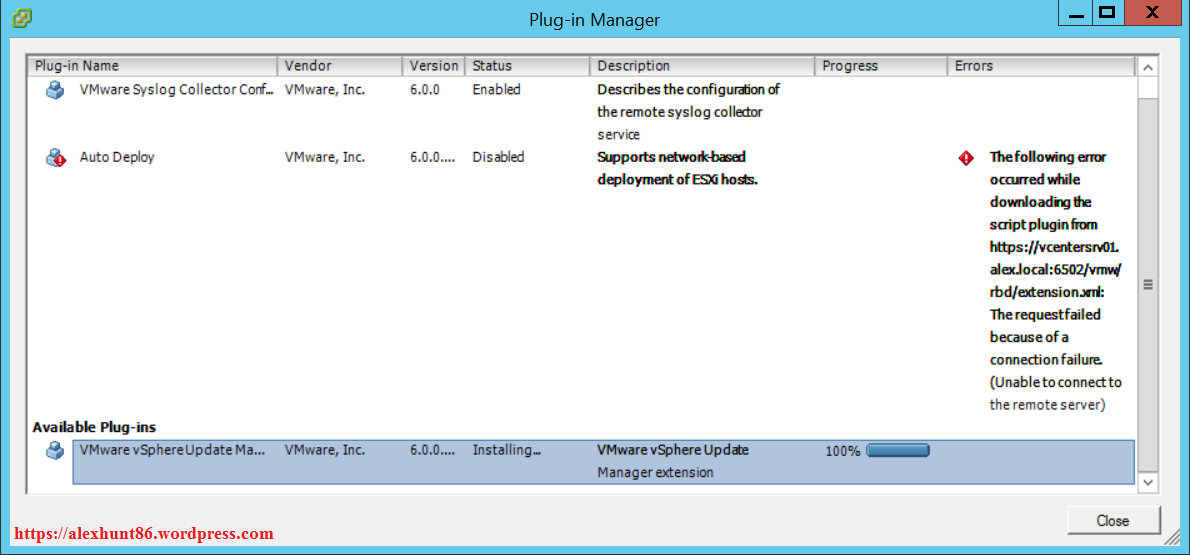Sort by the Vendor column header
Image resolution: width=1190 pixels, height=555 pixels.
coord(340,66)
